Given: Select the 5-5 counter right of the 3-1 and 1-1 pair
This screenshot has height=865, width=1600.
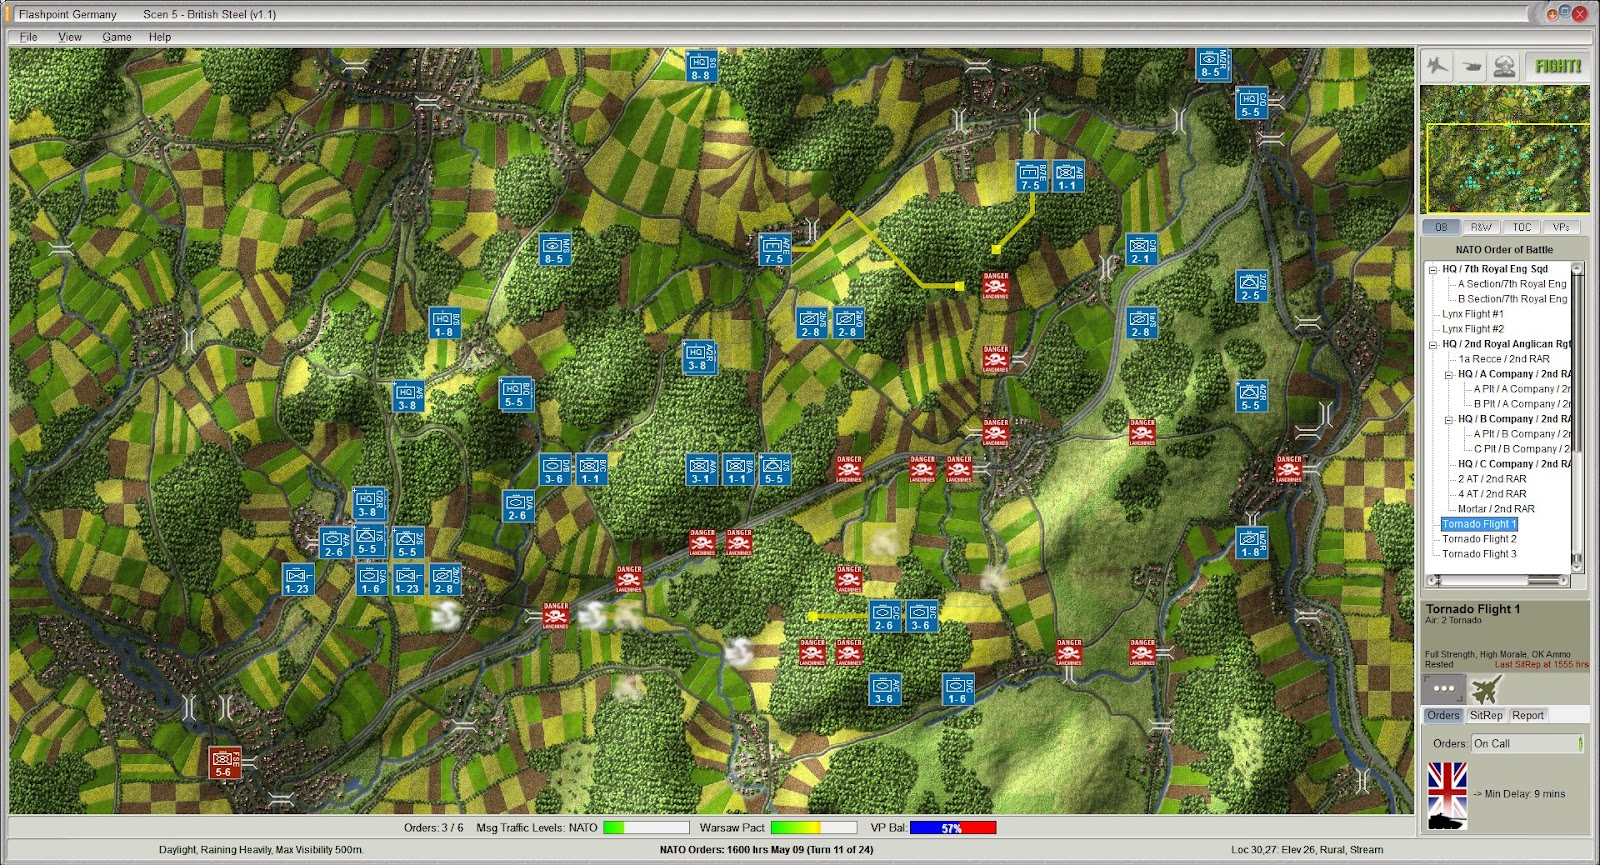Looking at the screenshot, I should pos(775,470).
